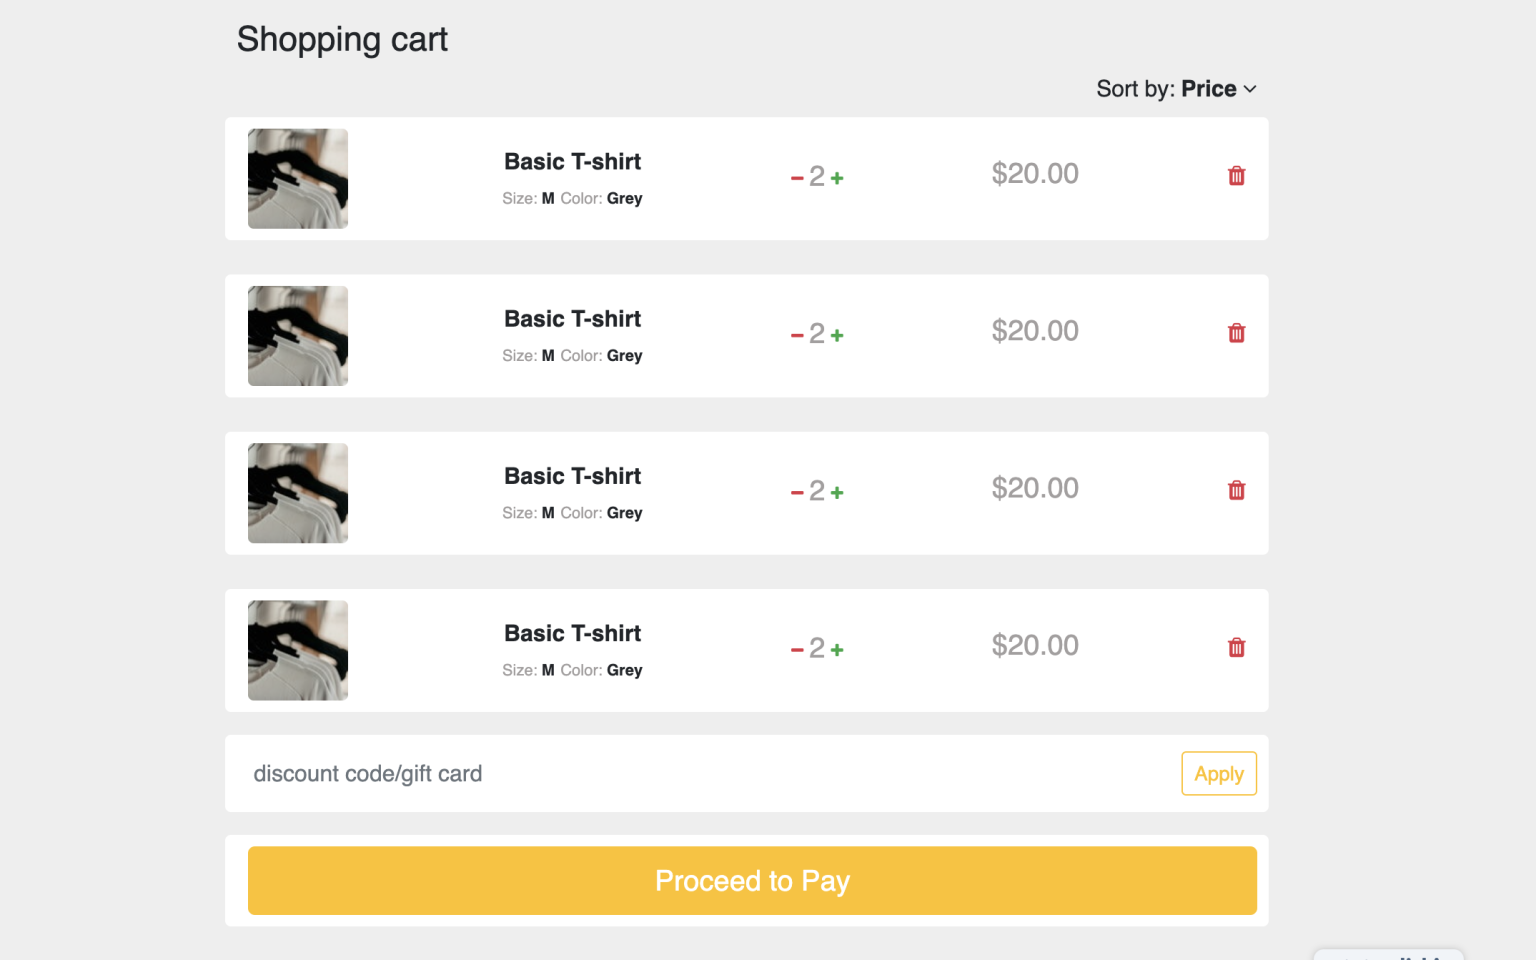Increase quantity of the first T-shirt with plus
1536x960 pixels.
837,176
